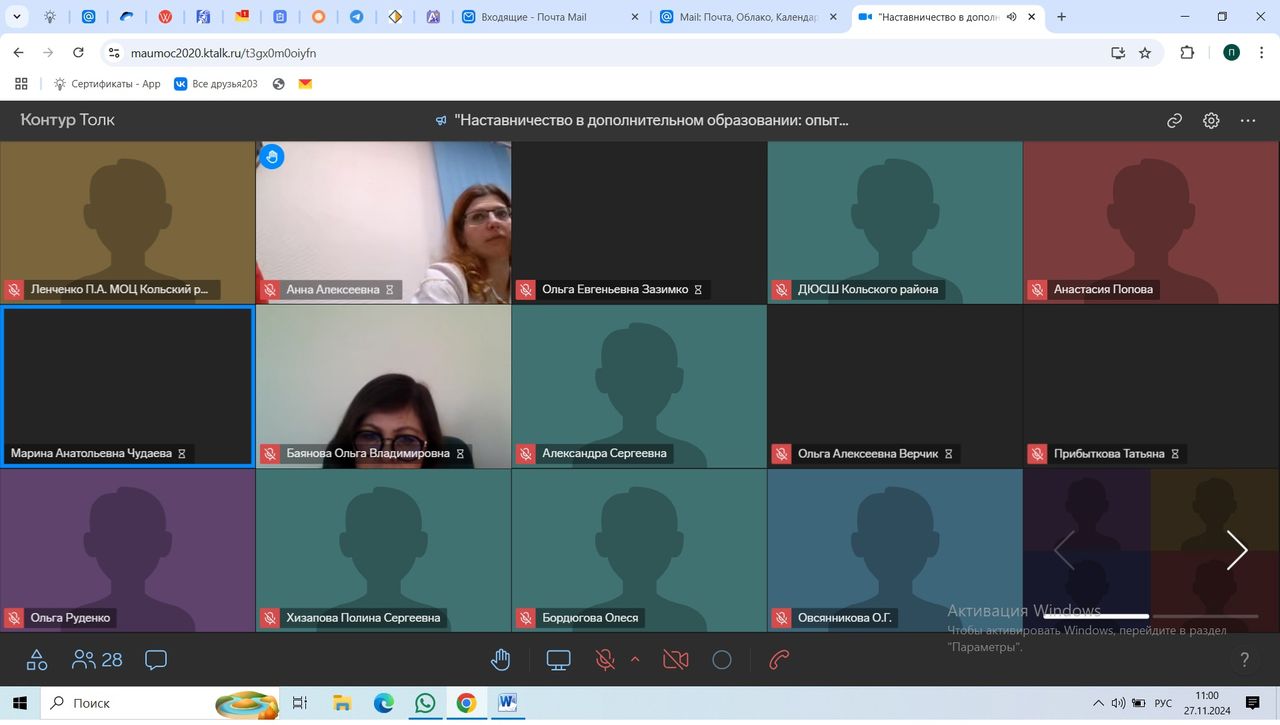Click raised hand badge on Анна Алексеевна tile
Viewport: 1280px width, 725px height.
coord(272,156)
